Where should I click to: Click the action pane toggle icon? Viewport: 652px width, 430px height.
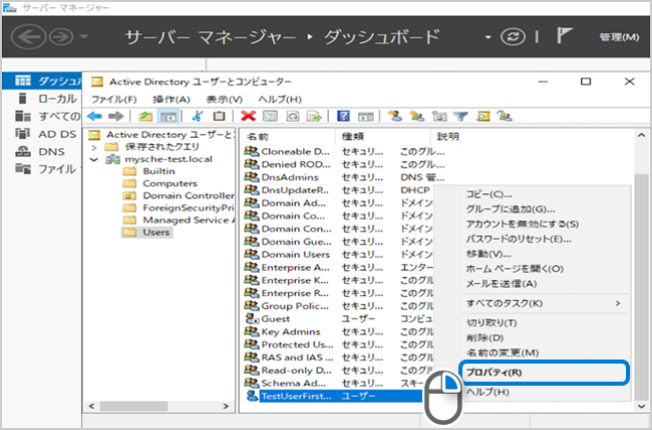[366, 116]
